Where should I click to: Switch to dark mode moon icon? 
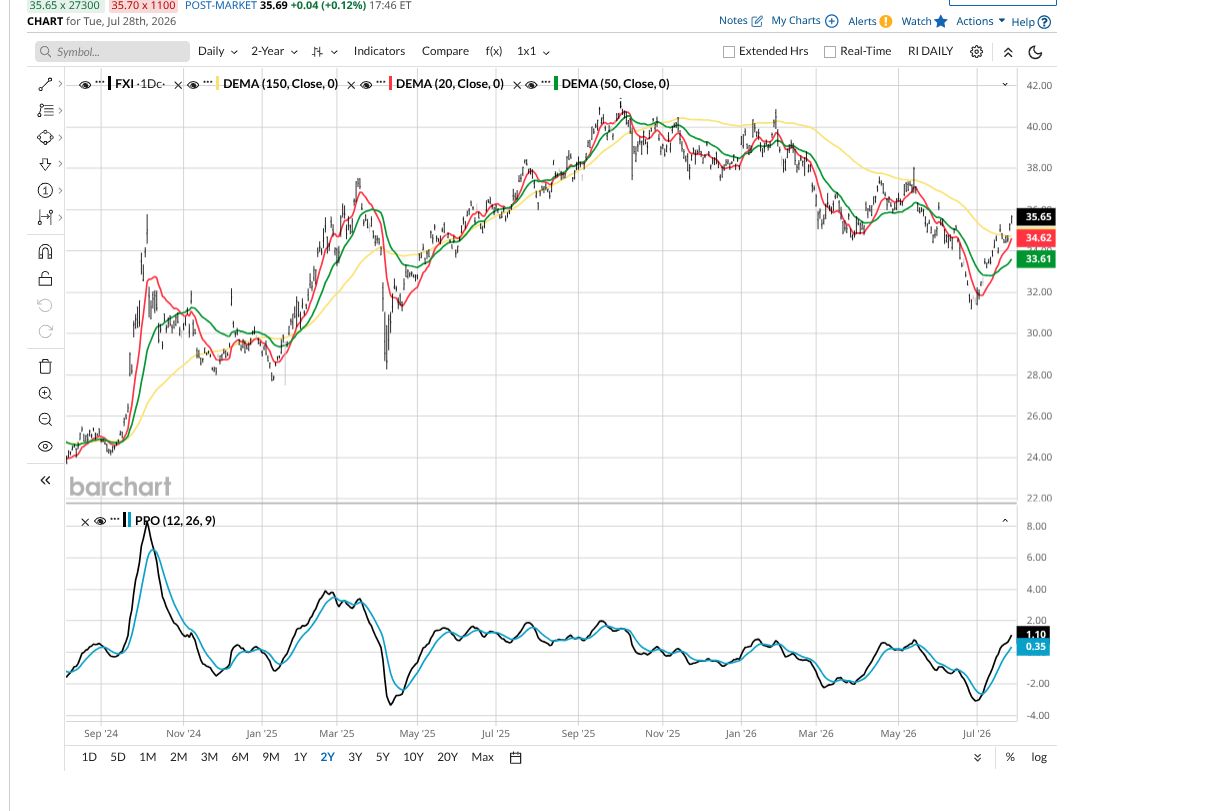tap(1035, 52)
